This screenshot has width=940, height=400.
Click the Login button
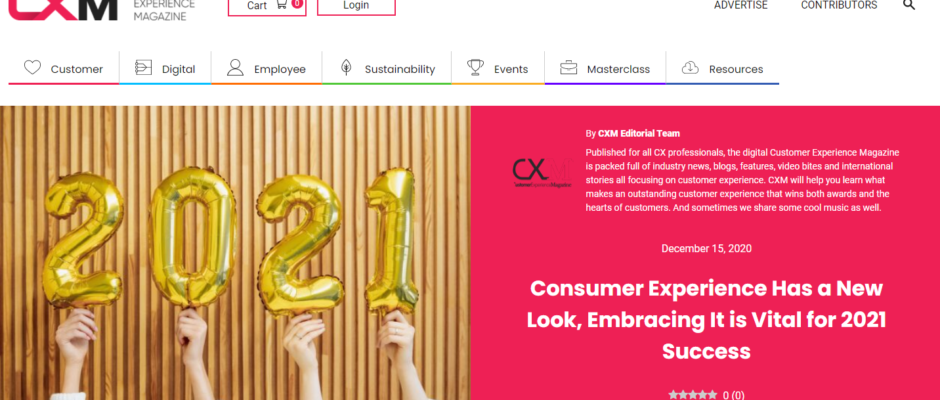pyautogui.click(x=356, y=6)
